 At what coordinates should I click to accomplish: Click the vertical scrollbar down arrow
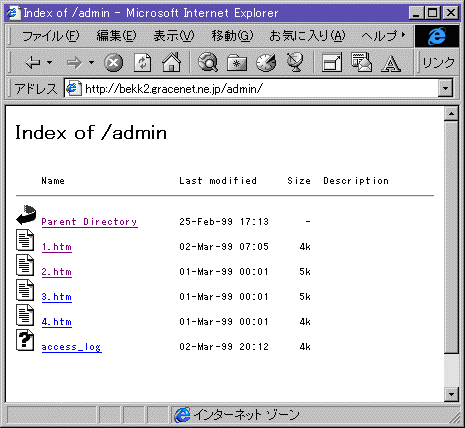[x=451, y=394]
